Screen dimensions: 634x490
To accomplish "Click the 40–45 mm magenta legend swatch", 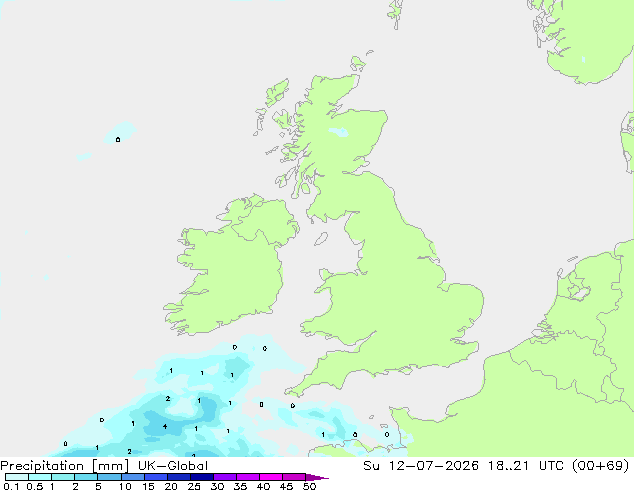I will (271, 477).
